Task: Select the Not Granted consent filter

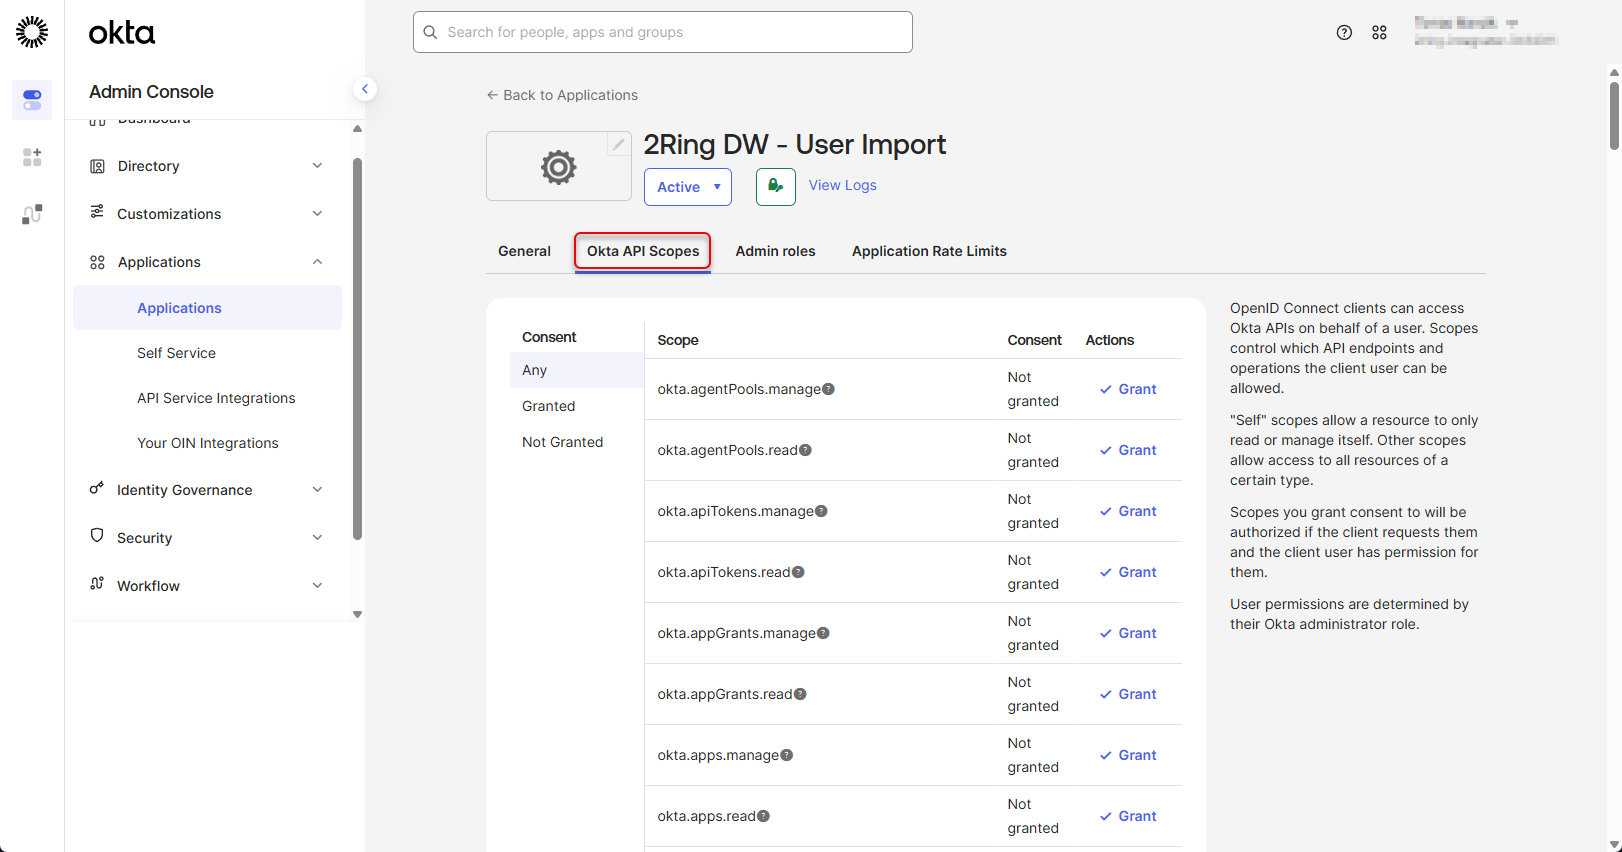Action: point(562,442)
